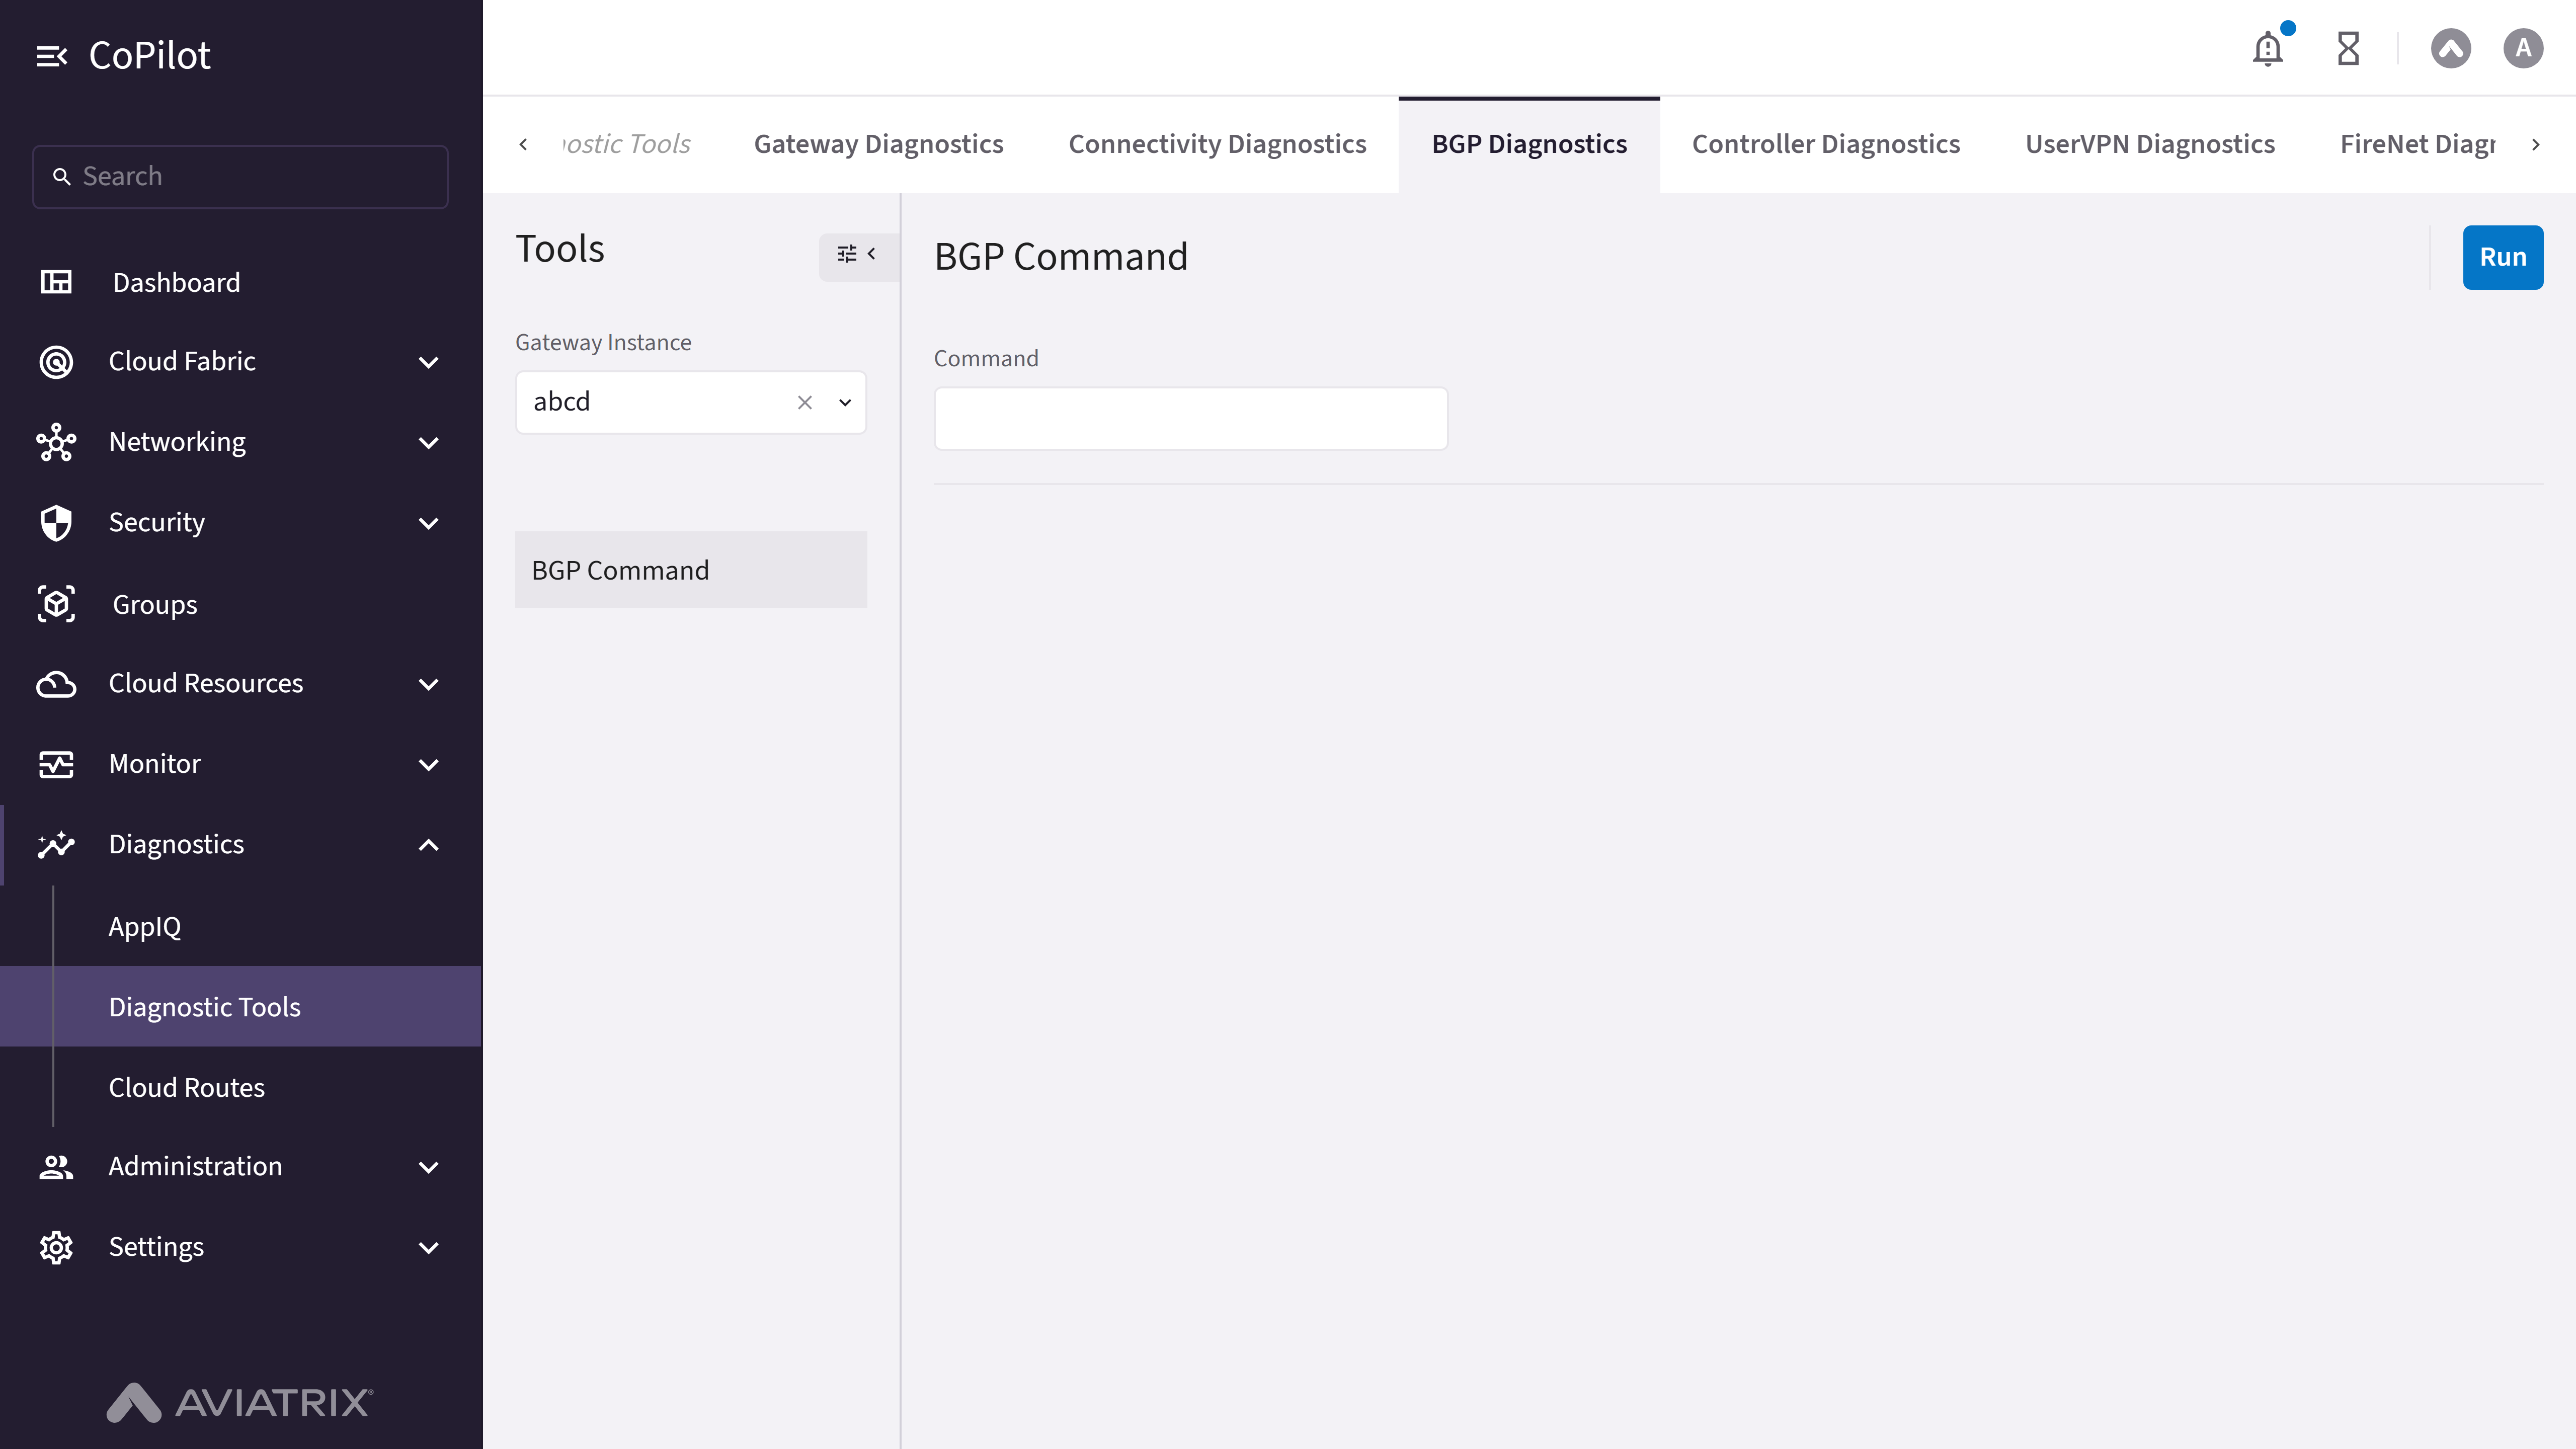Open the partially hidden Diagnostic Tools tab
The height and width of the screenshot is (1449, 2576).
pyautogui.click(x=627, y=145)
